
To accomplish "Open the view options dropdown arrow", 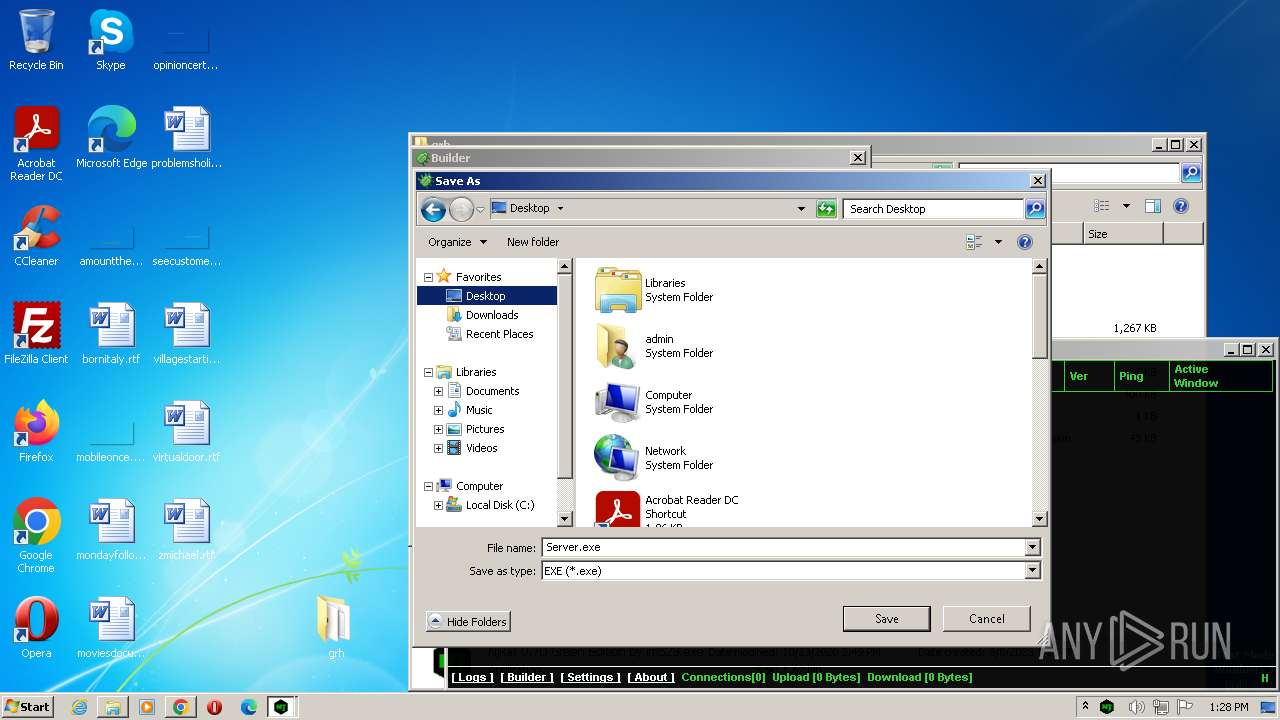I will point(998,242).
